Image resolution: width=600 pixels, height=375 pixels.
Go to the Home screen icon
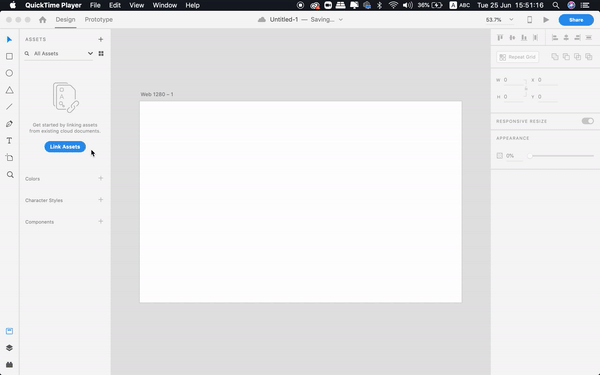point(42,20)
